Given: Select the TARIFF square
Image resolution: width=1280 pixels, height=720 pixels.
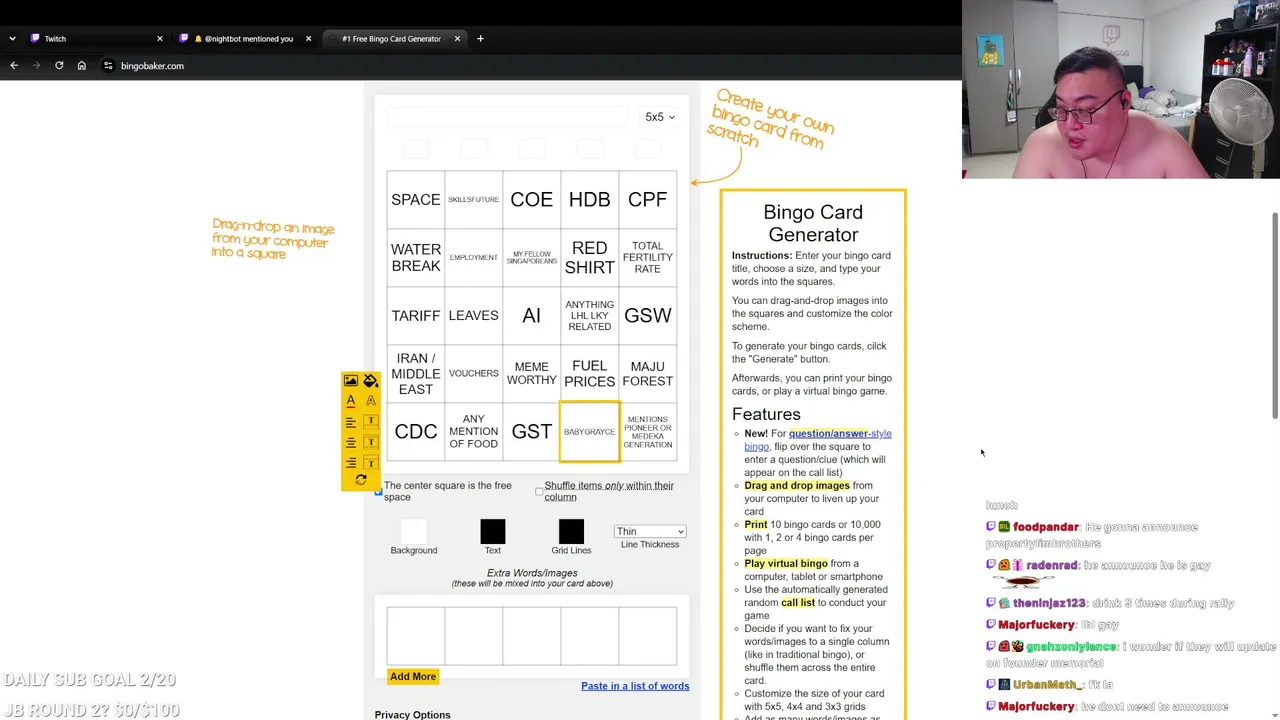Looking at the screenshot, I should coord(416,316).
